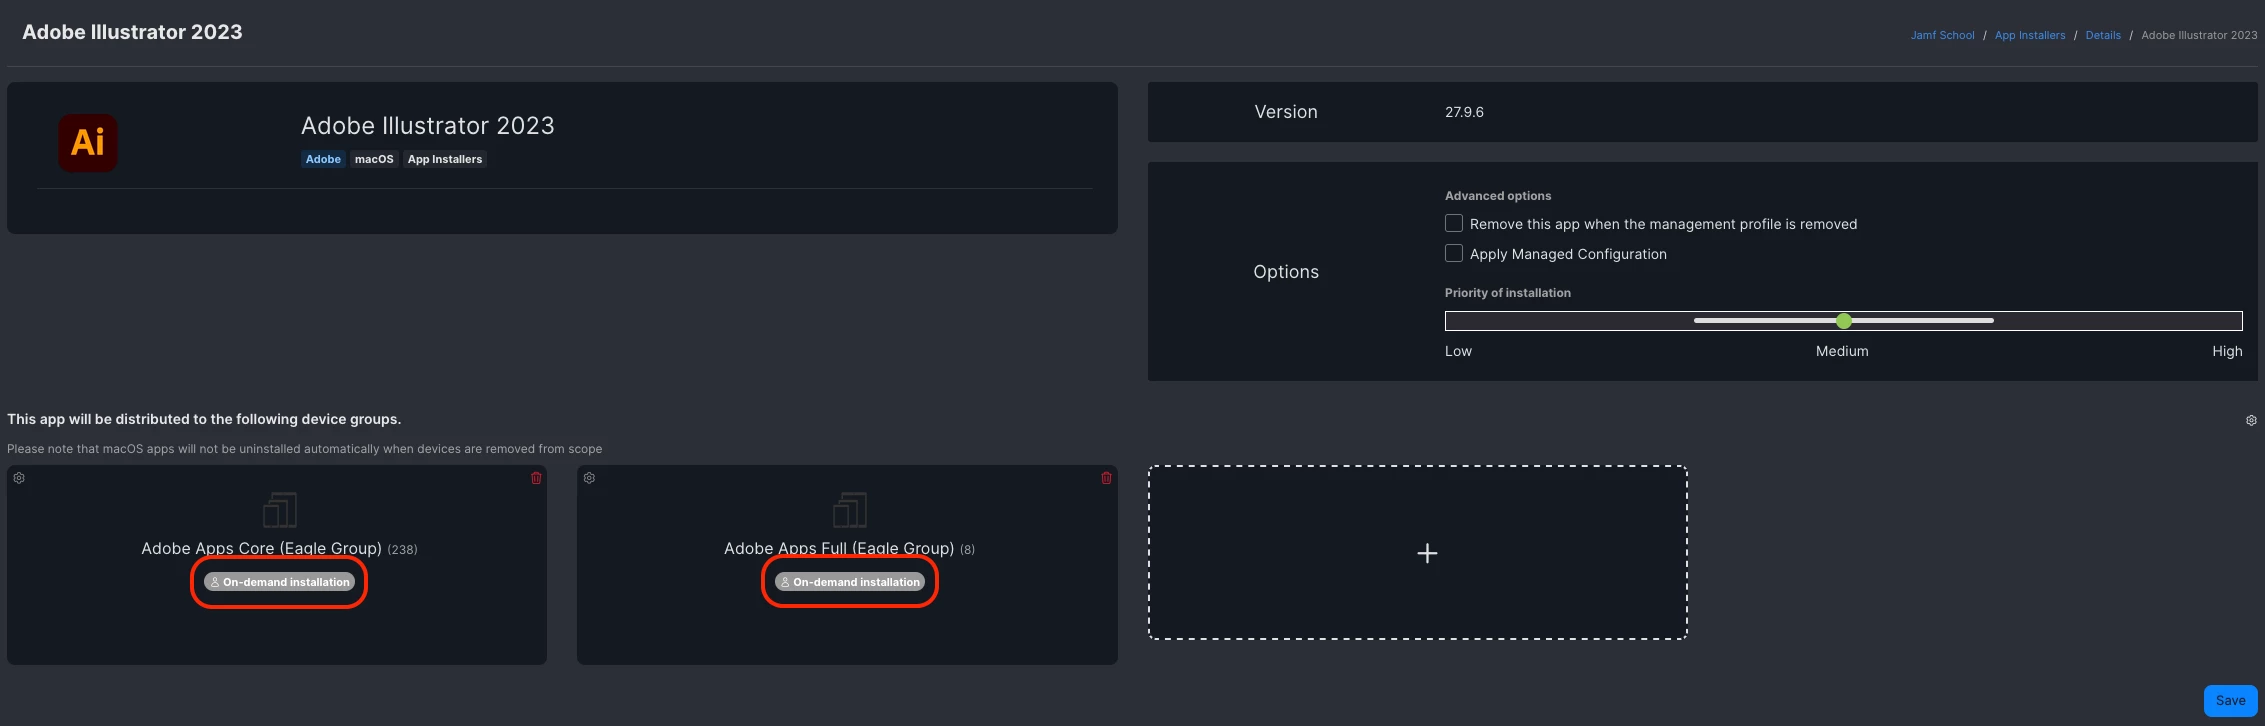
Task: Delete Adobe Apps Core group with trash icon
Action: tap(536, 478)
